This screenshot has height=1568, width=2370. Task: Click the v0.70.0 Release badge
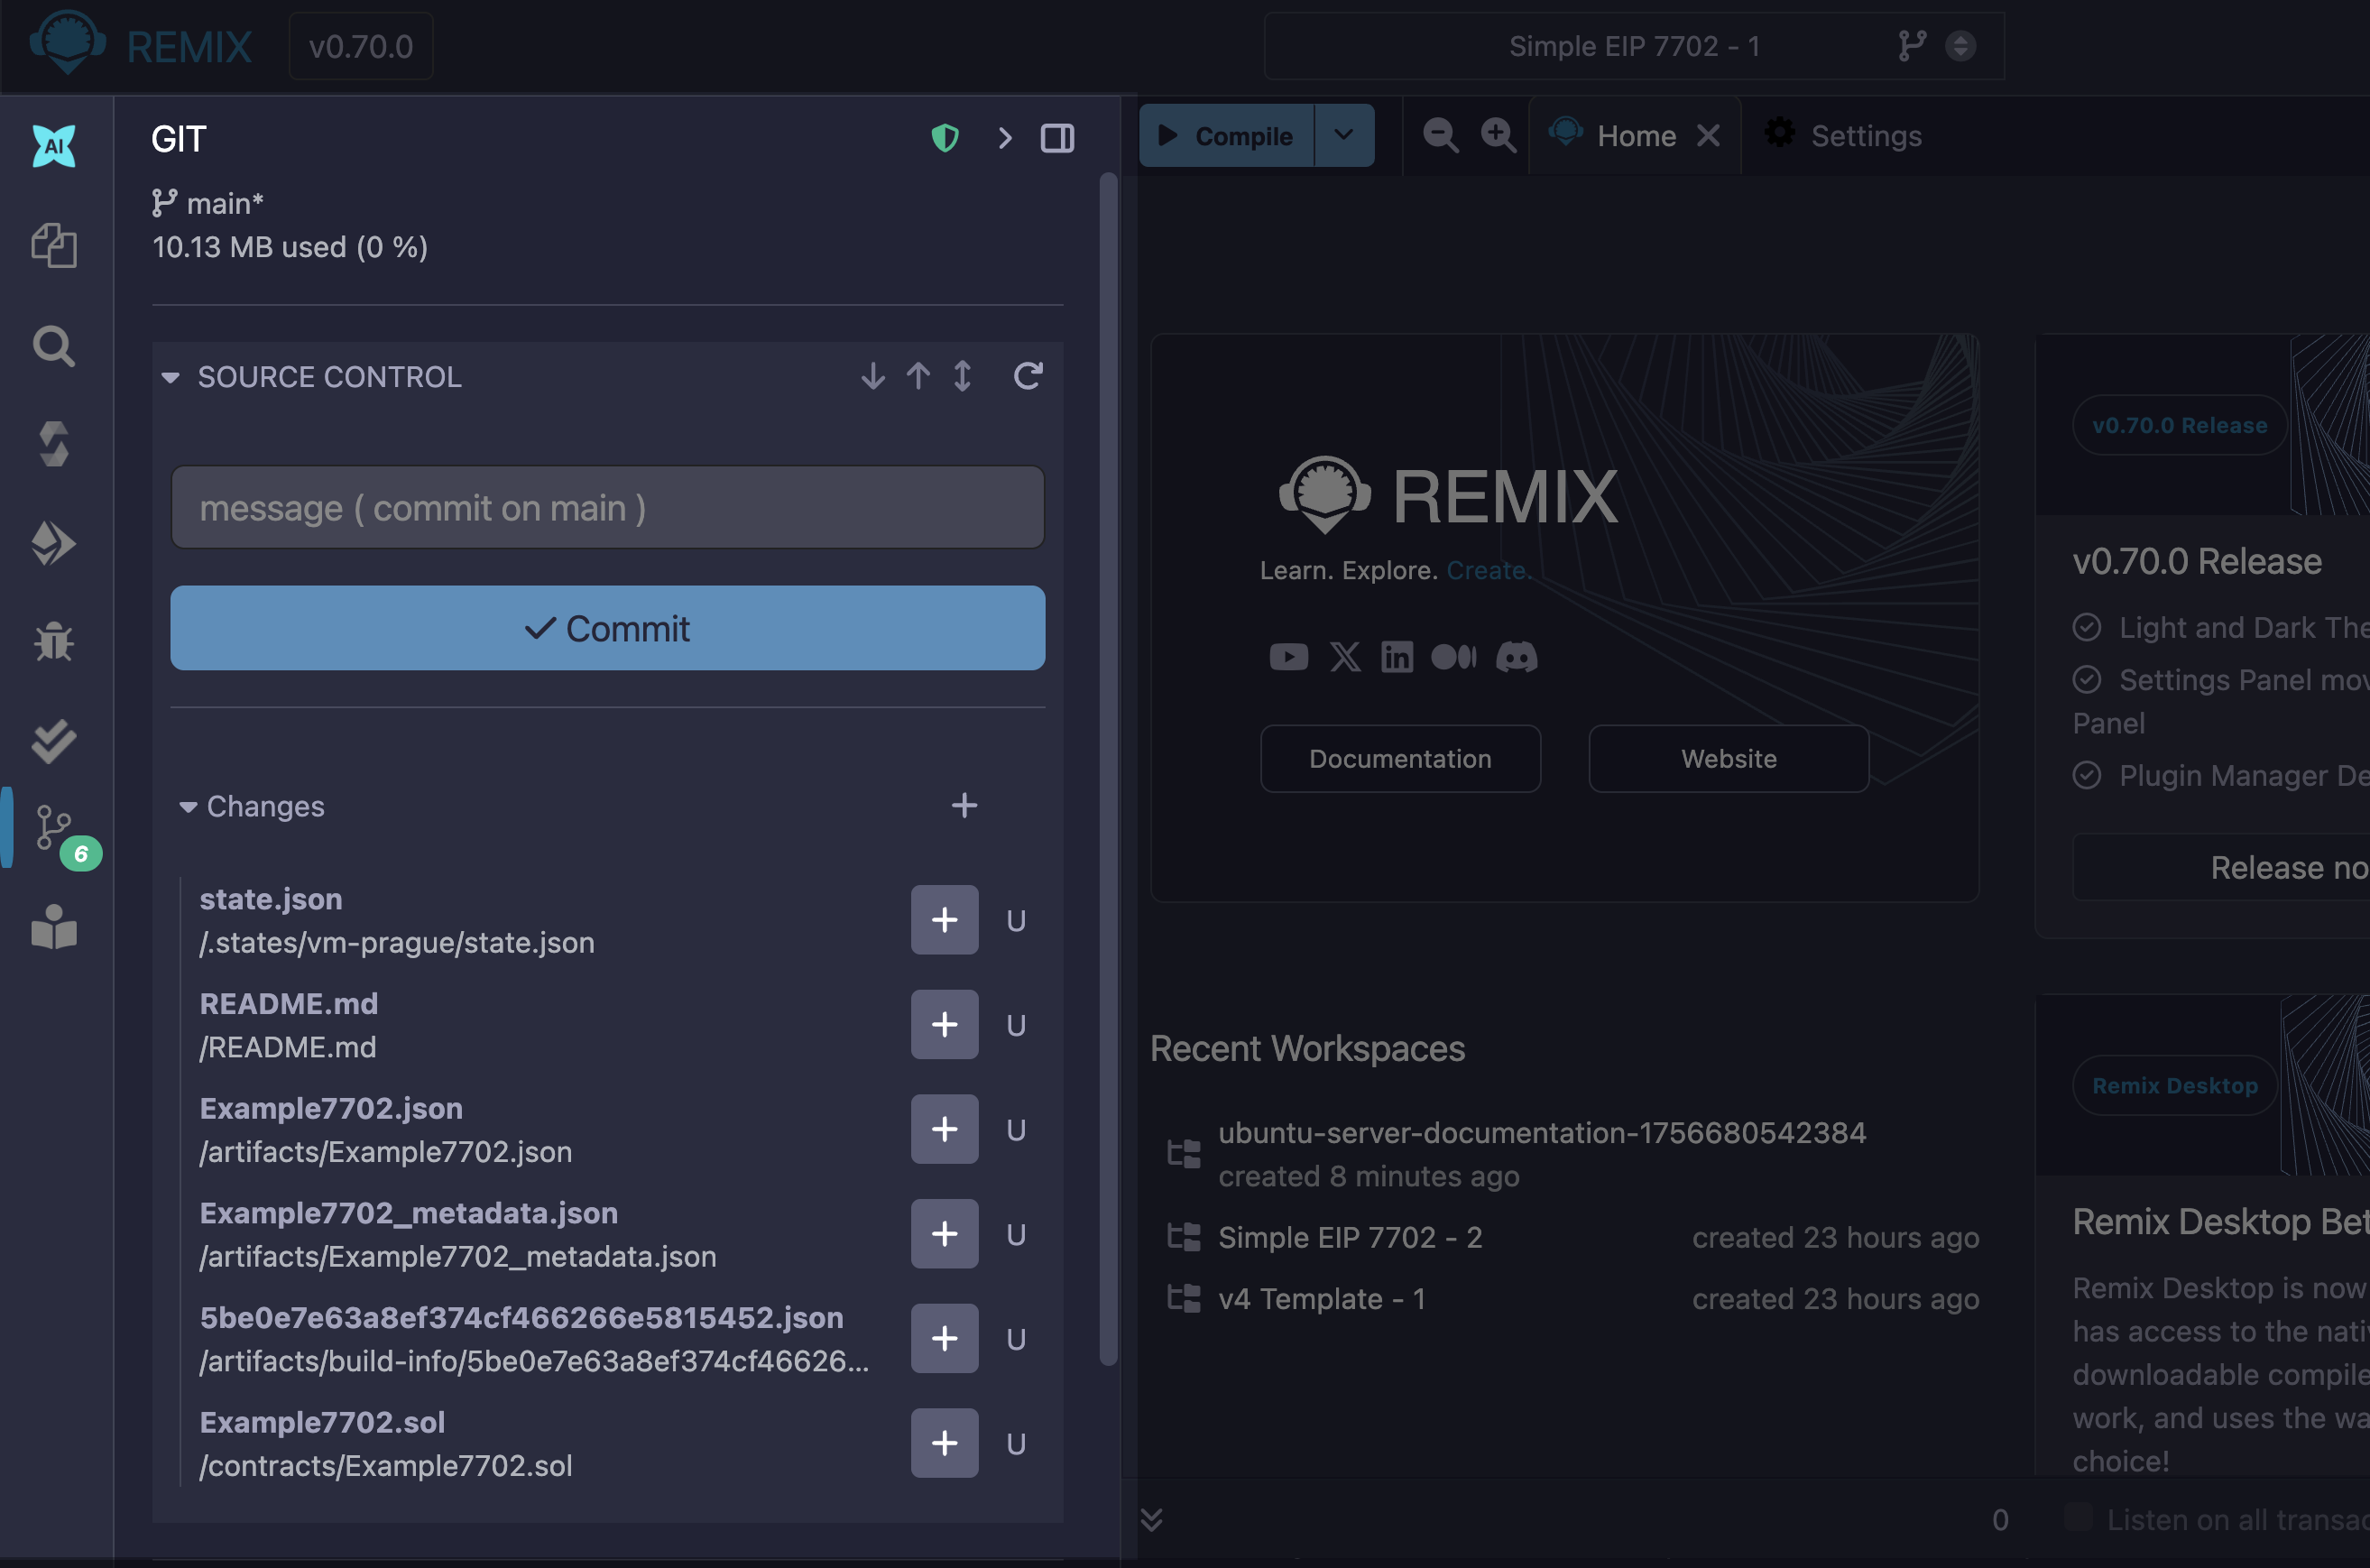(2180, 425)
